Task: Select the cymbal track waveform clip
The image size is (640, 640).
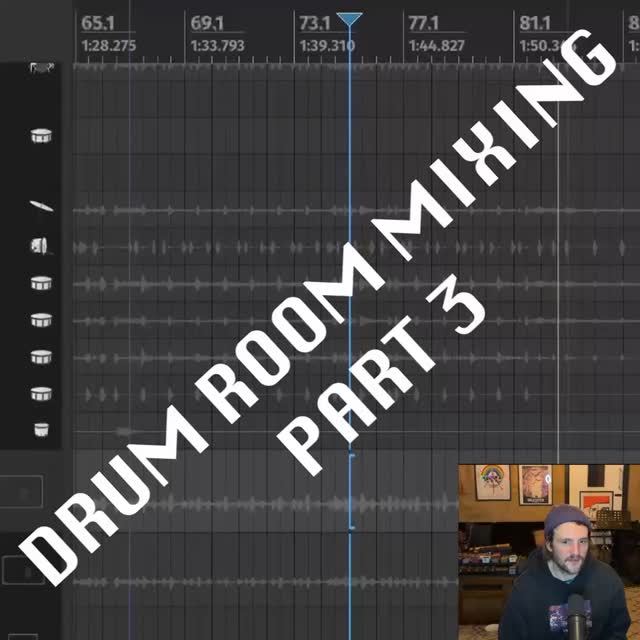Action: coord(356,211)
